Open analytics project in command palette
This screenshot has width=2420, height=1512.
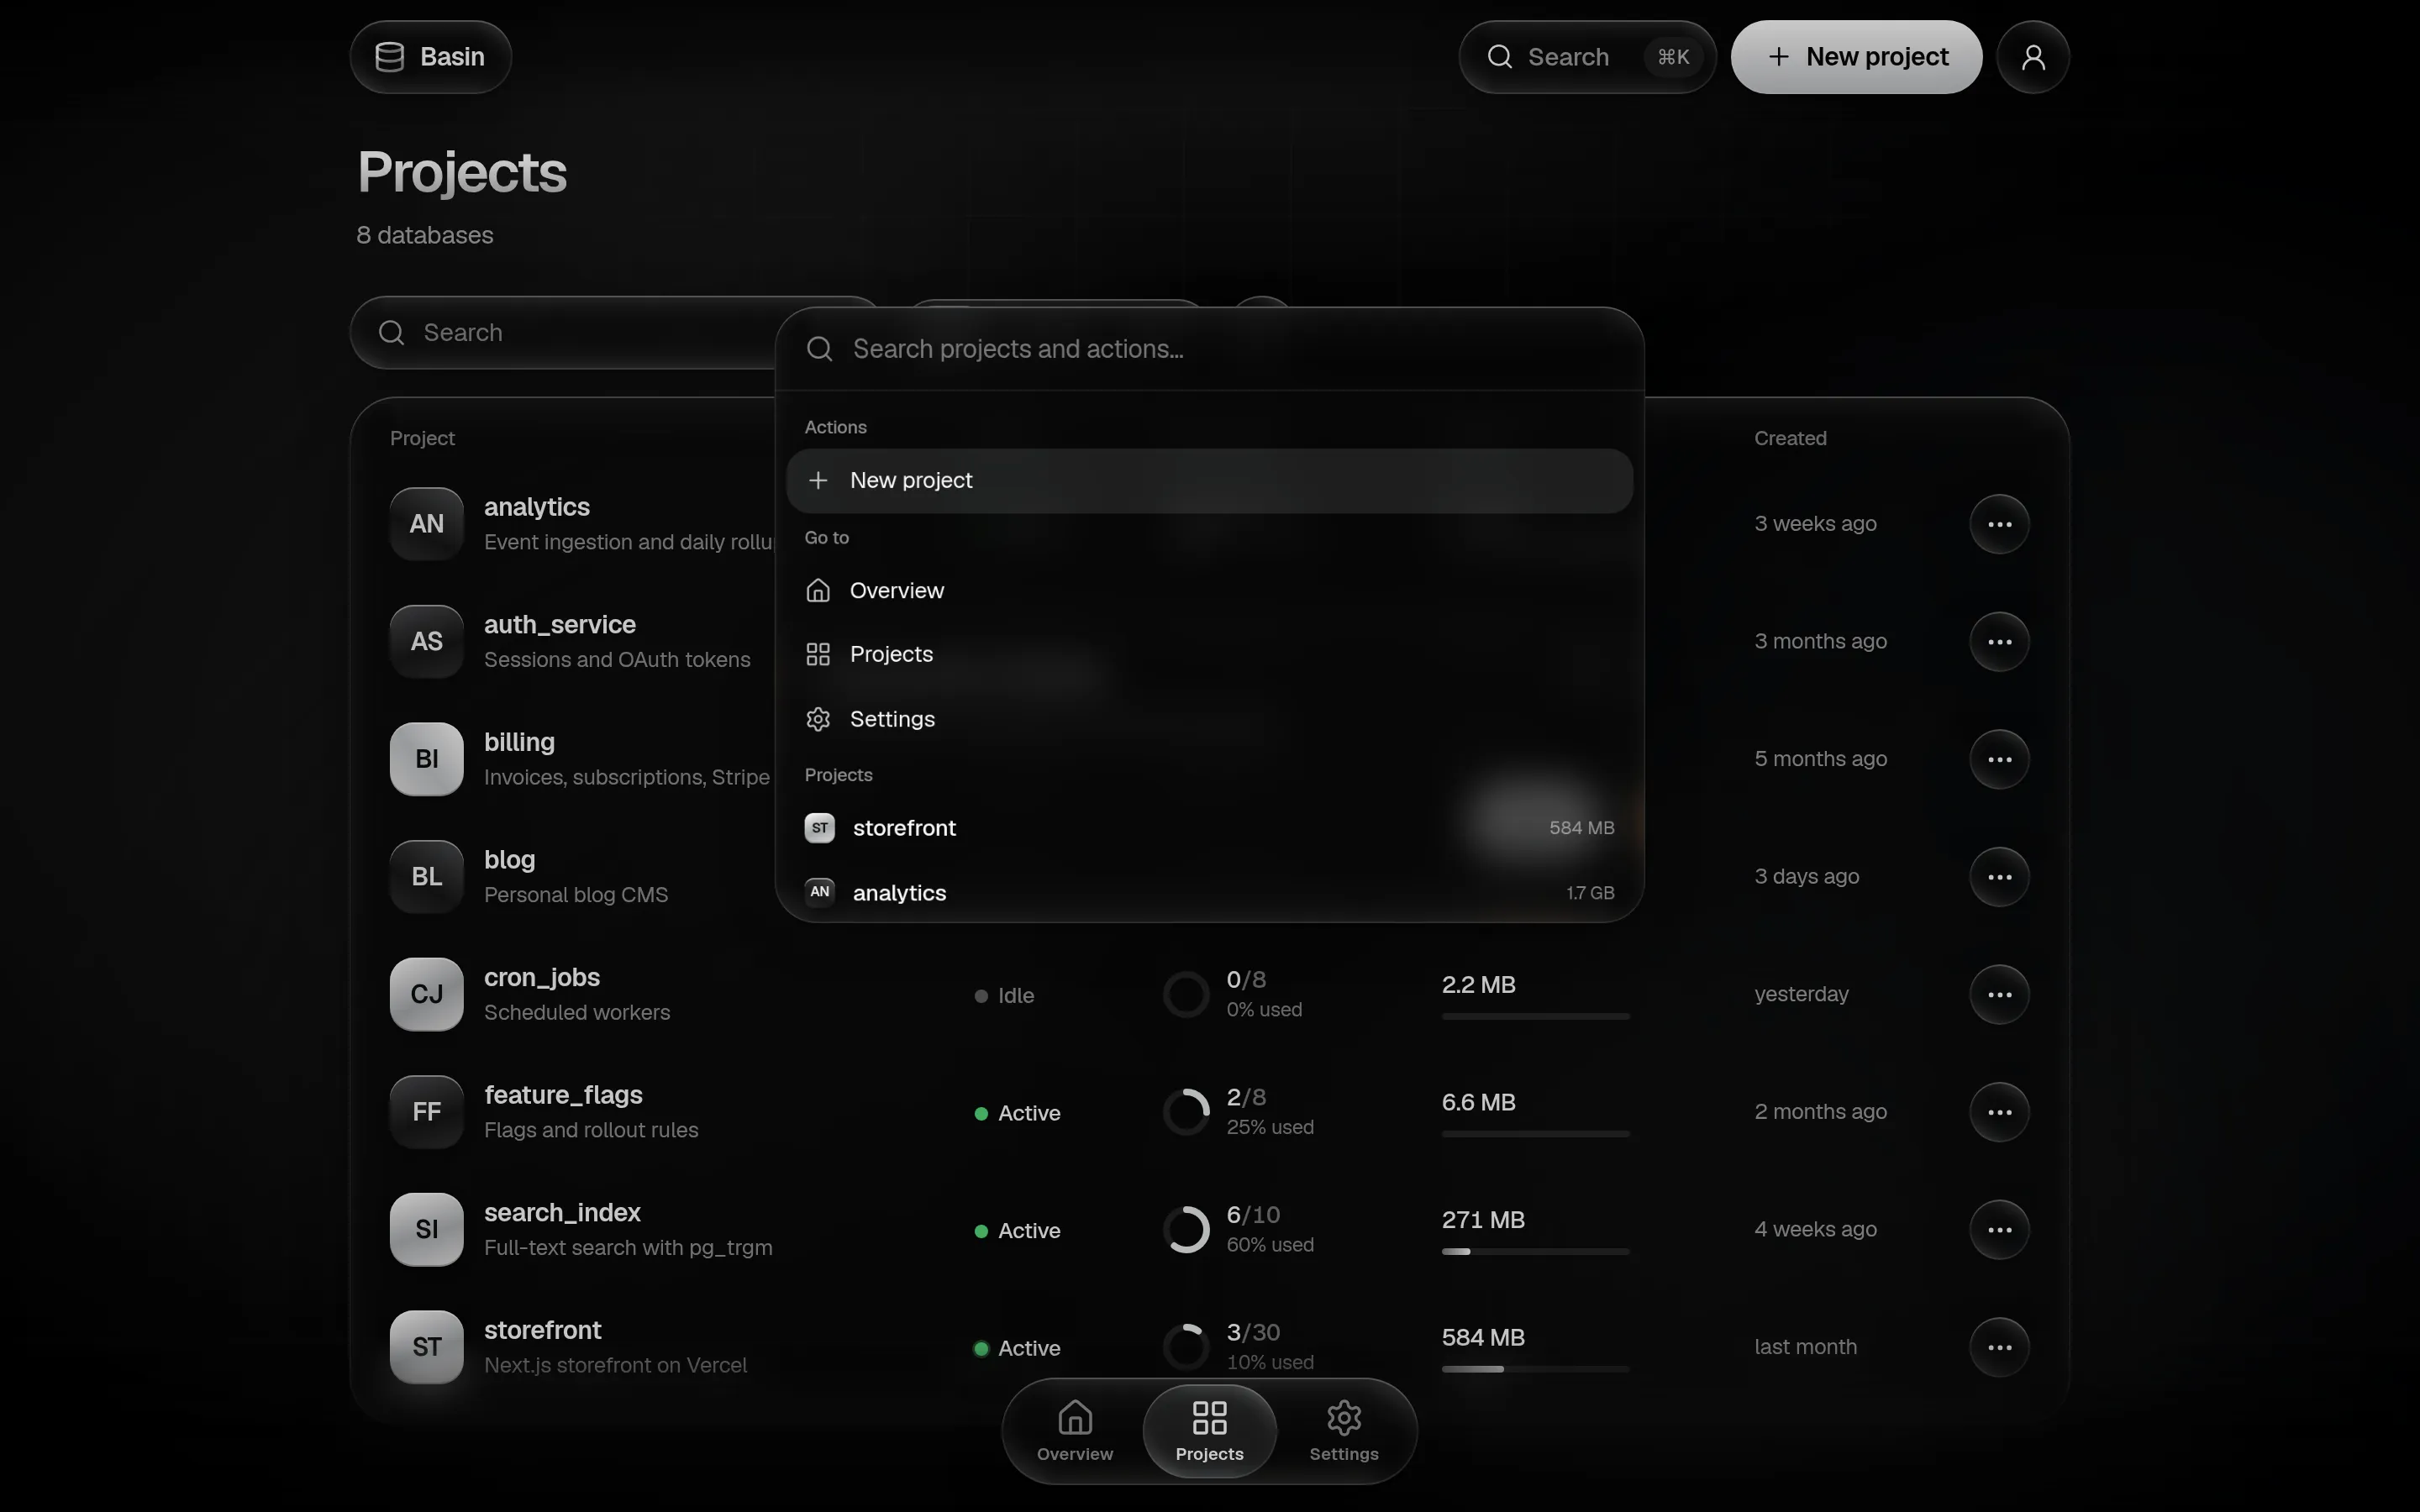pos(1210,892)
